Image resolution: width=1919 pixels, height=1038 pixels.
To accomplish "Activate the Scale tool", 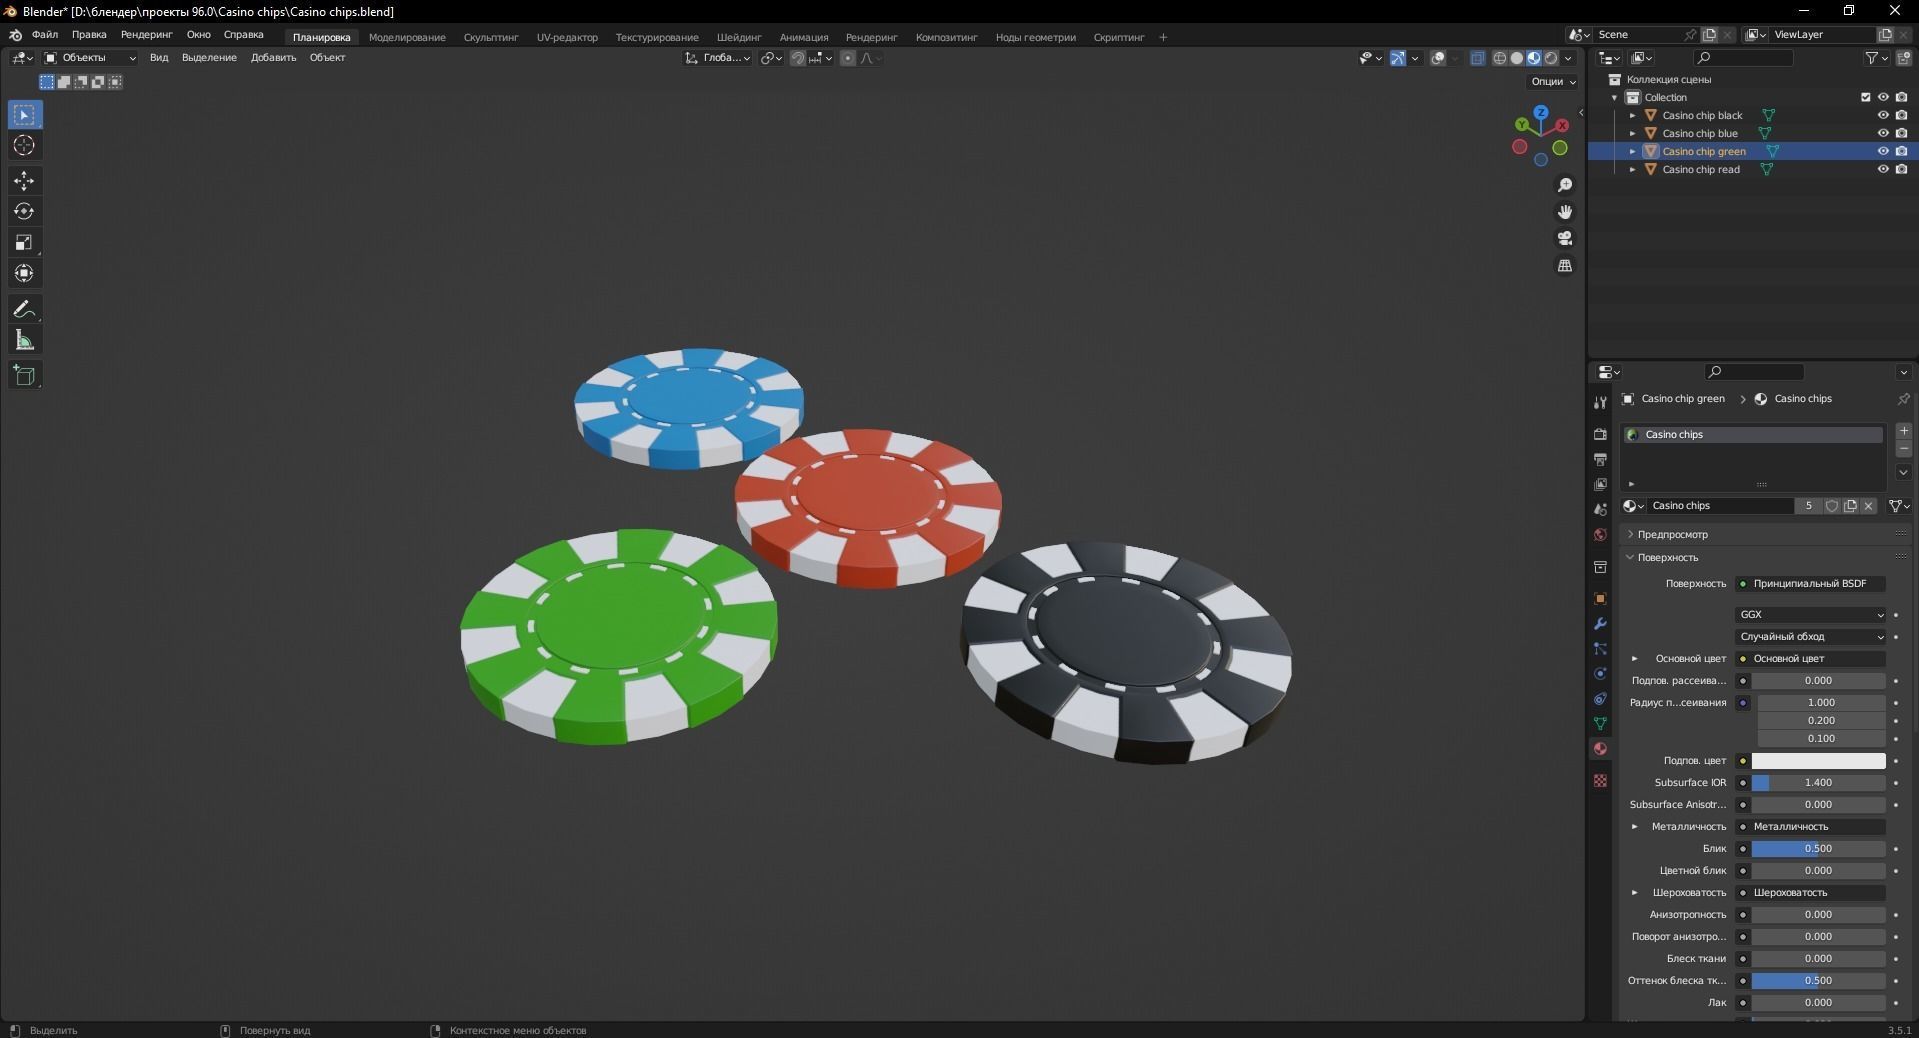I will coord(25,243).
